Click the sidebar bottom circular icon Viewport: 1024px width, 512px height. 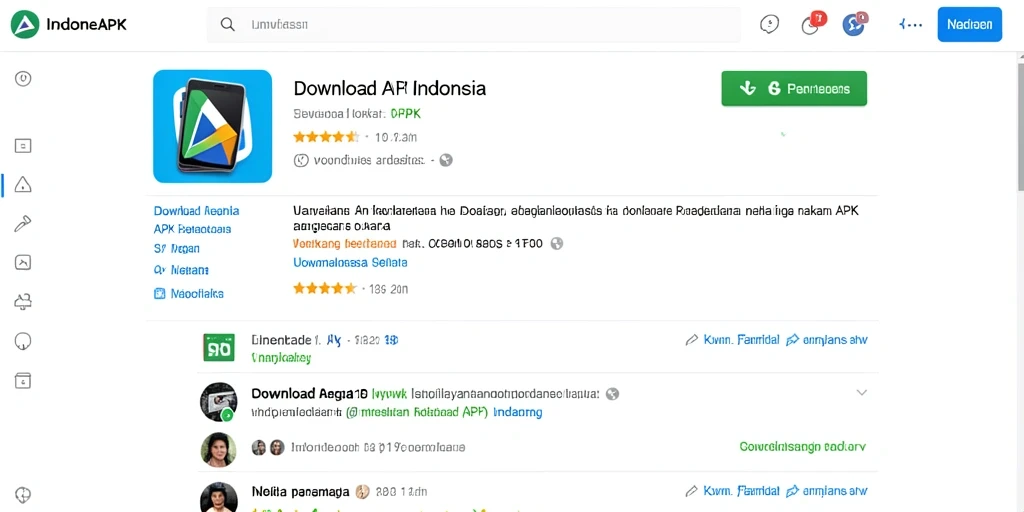tap(23, 494)
